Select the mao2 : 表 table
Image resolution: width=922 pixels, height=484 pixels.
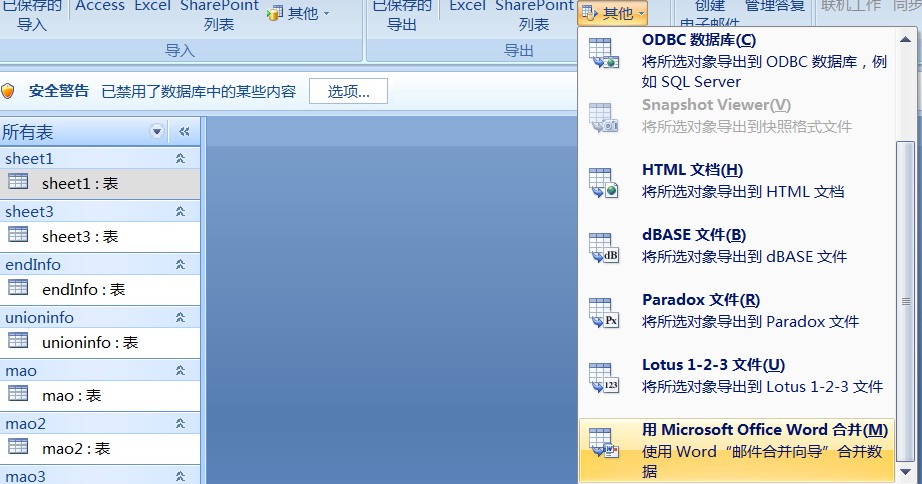coord(100,448)
